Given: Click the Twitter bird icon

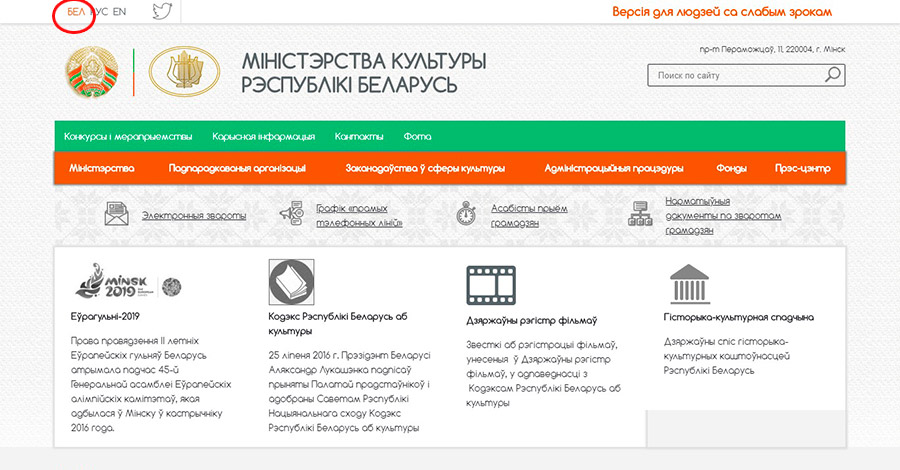Looking at the screenshot, I should [162, 12].
